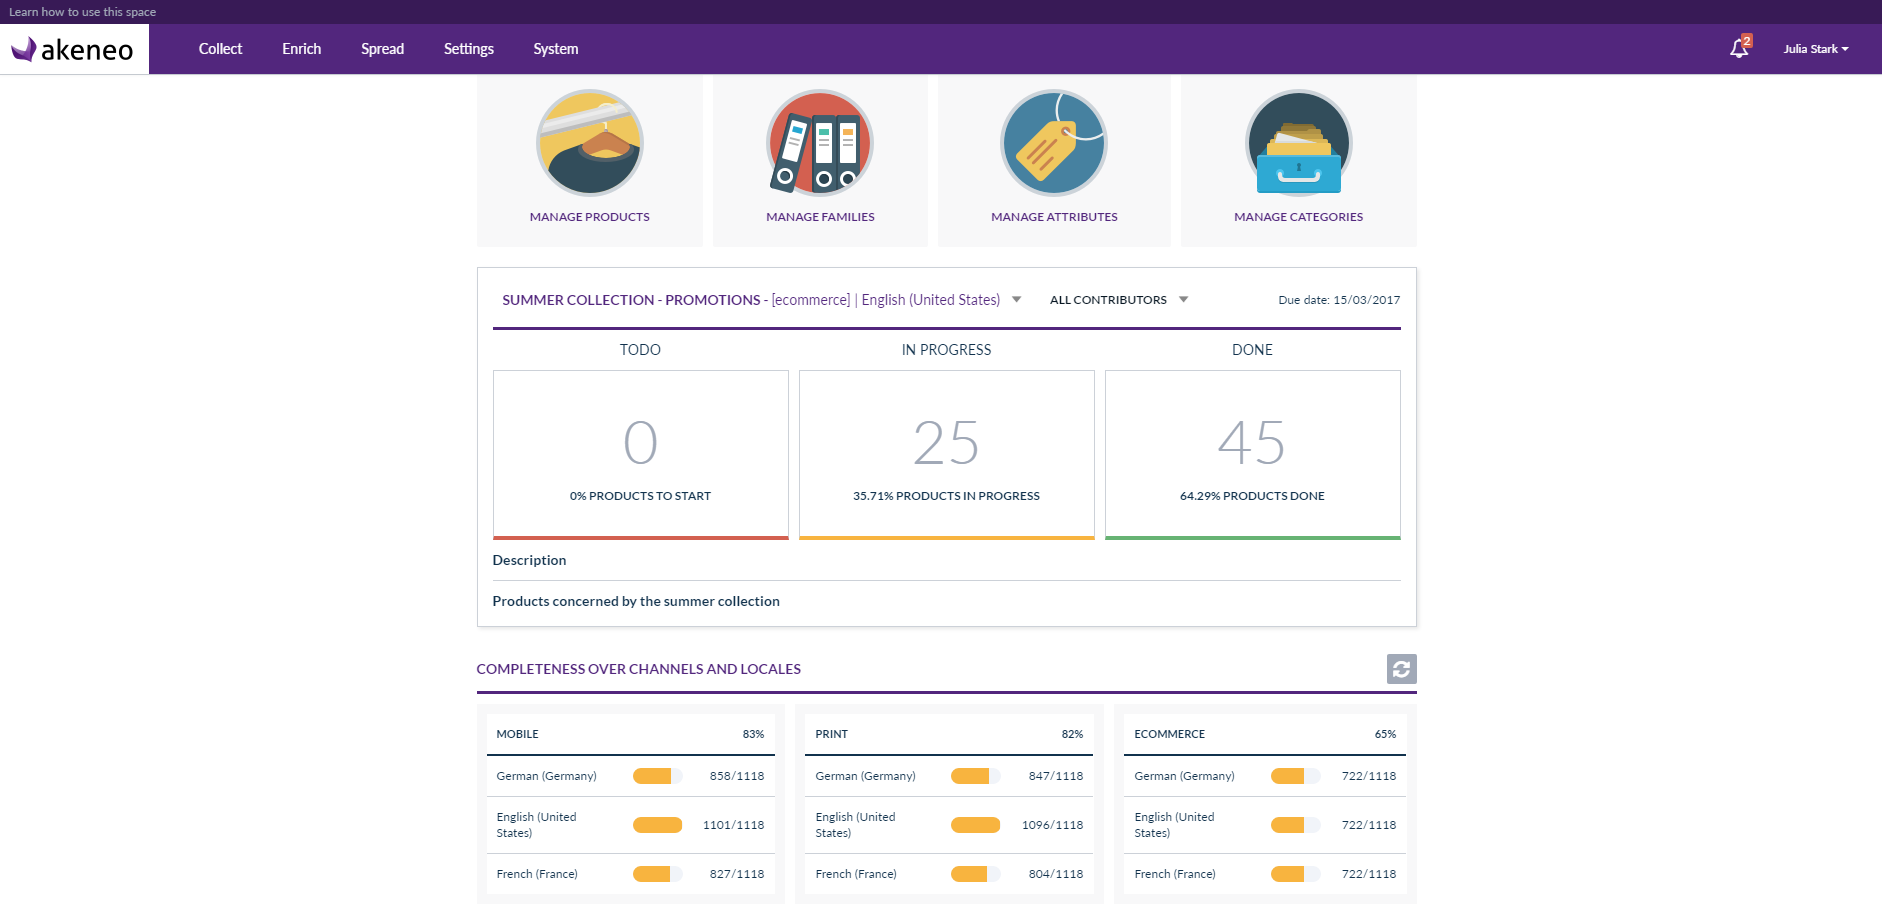1882x917 pixels.
Task: Open the 45 products Done box
Action: 1252,455
